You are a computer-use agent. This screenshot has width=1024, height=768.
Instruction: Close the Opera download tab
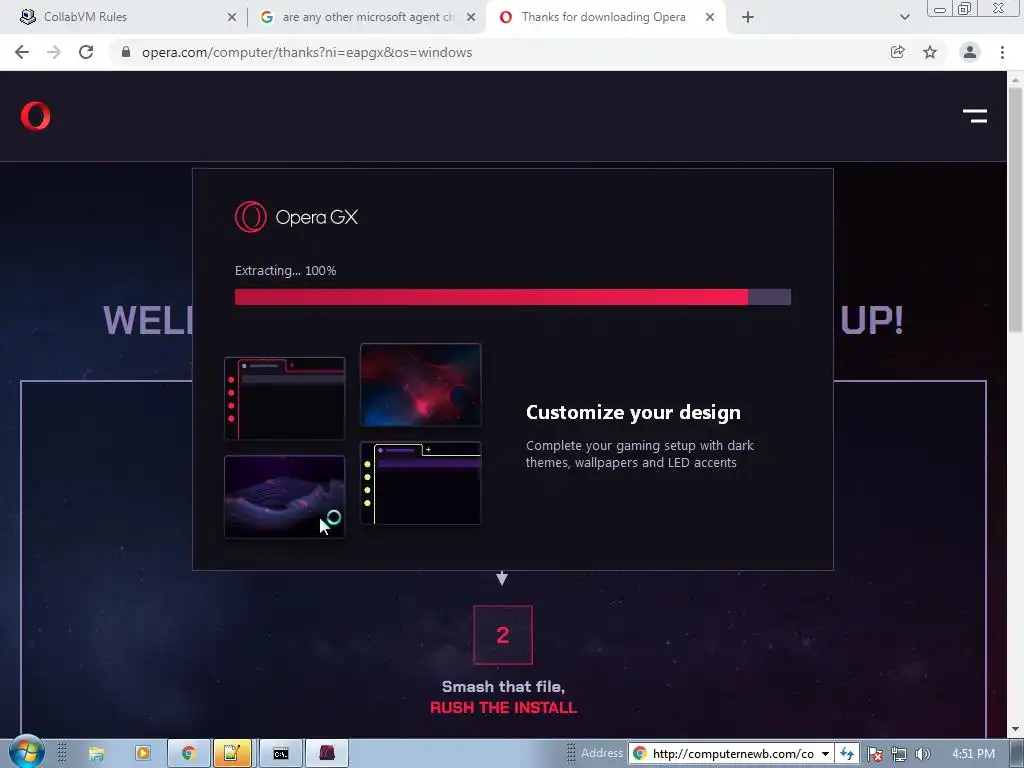710,17
